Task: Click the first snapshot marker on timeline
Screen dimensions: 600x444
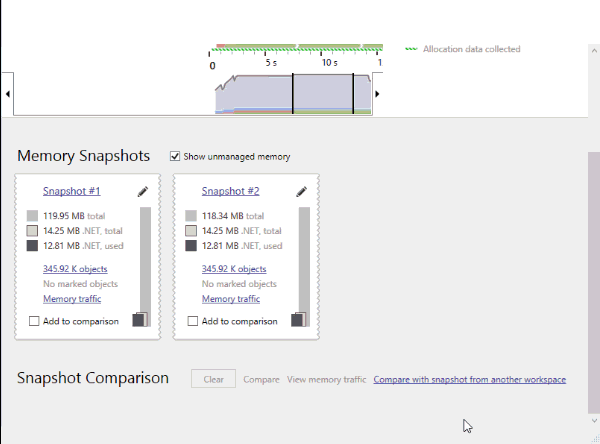Action: [x=293, y=94]
